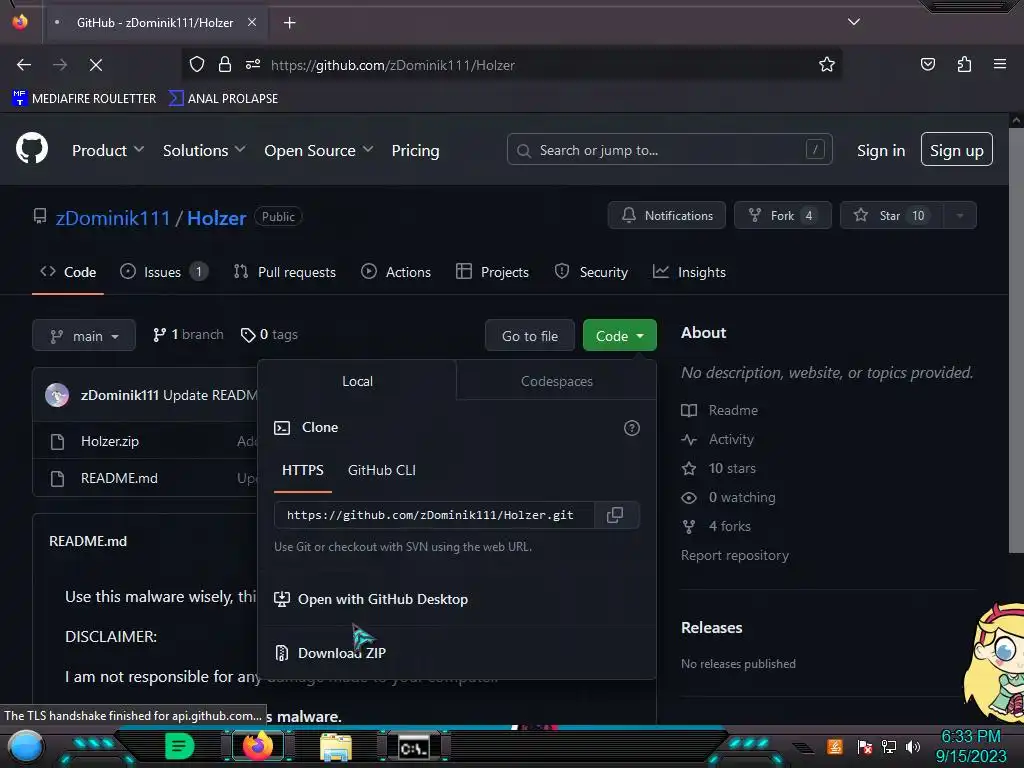Open Firefox hamburger application menu
Viewport: 1024px width, 768px height.
click(999, 64)
